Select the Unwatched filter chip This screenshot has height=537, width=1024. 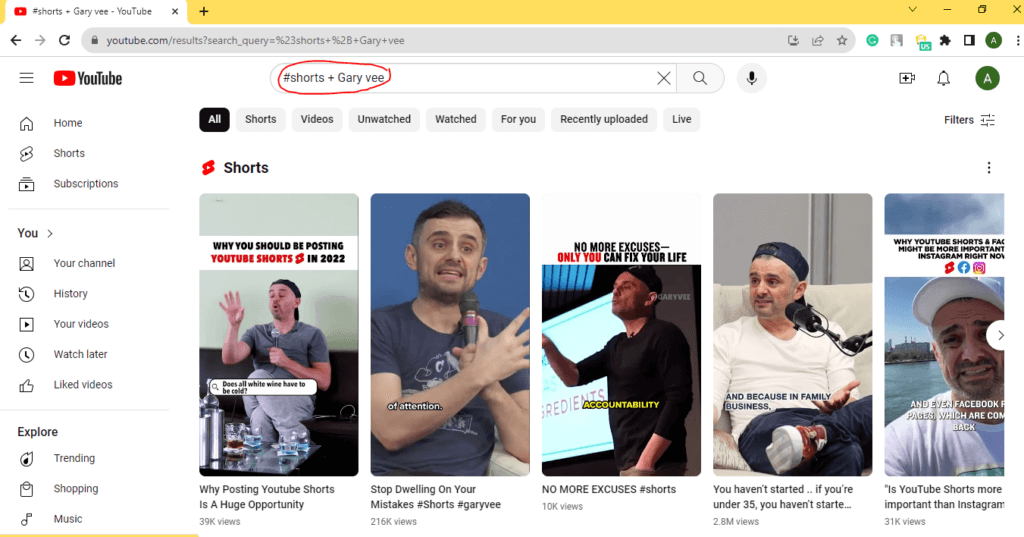point(384,120)
